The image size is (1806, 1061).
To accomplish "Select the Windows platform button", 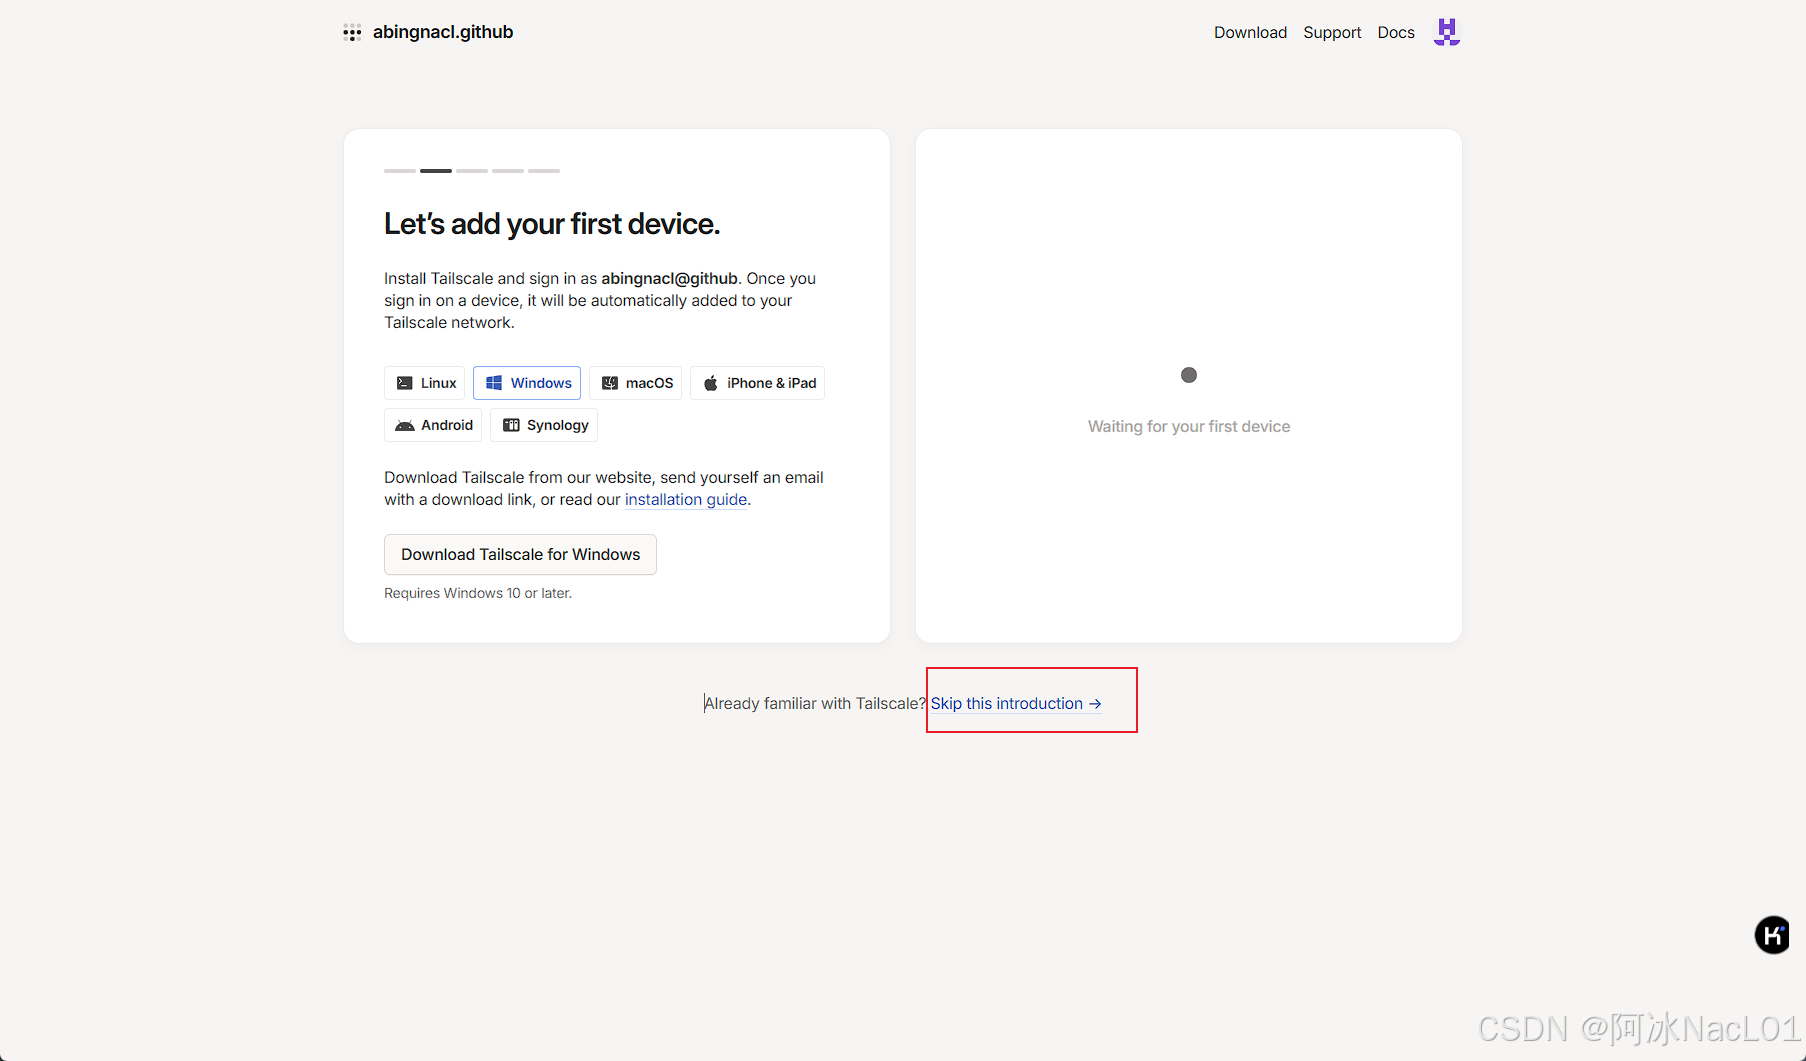I will [527, 383].
